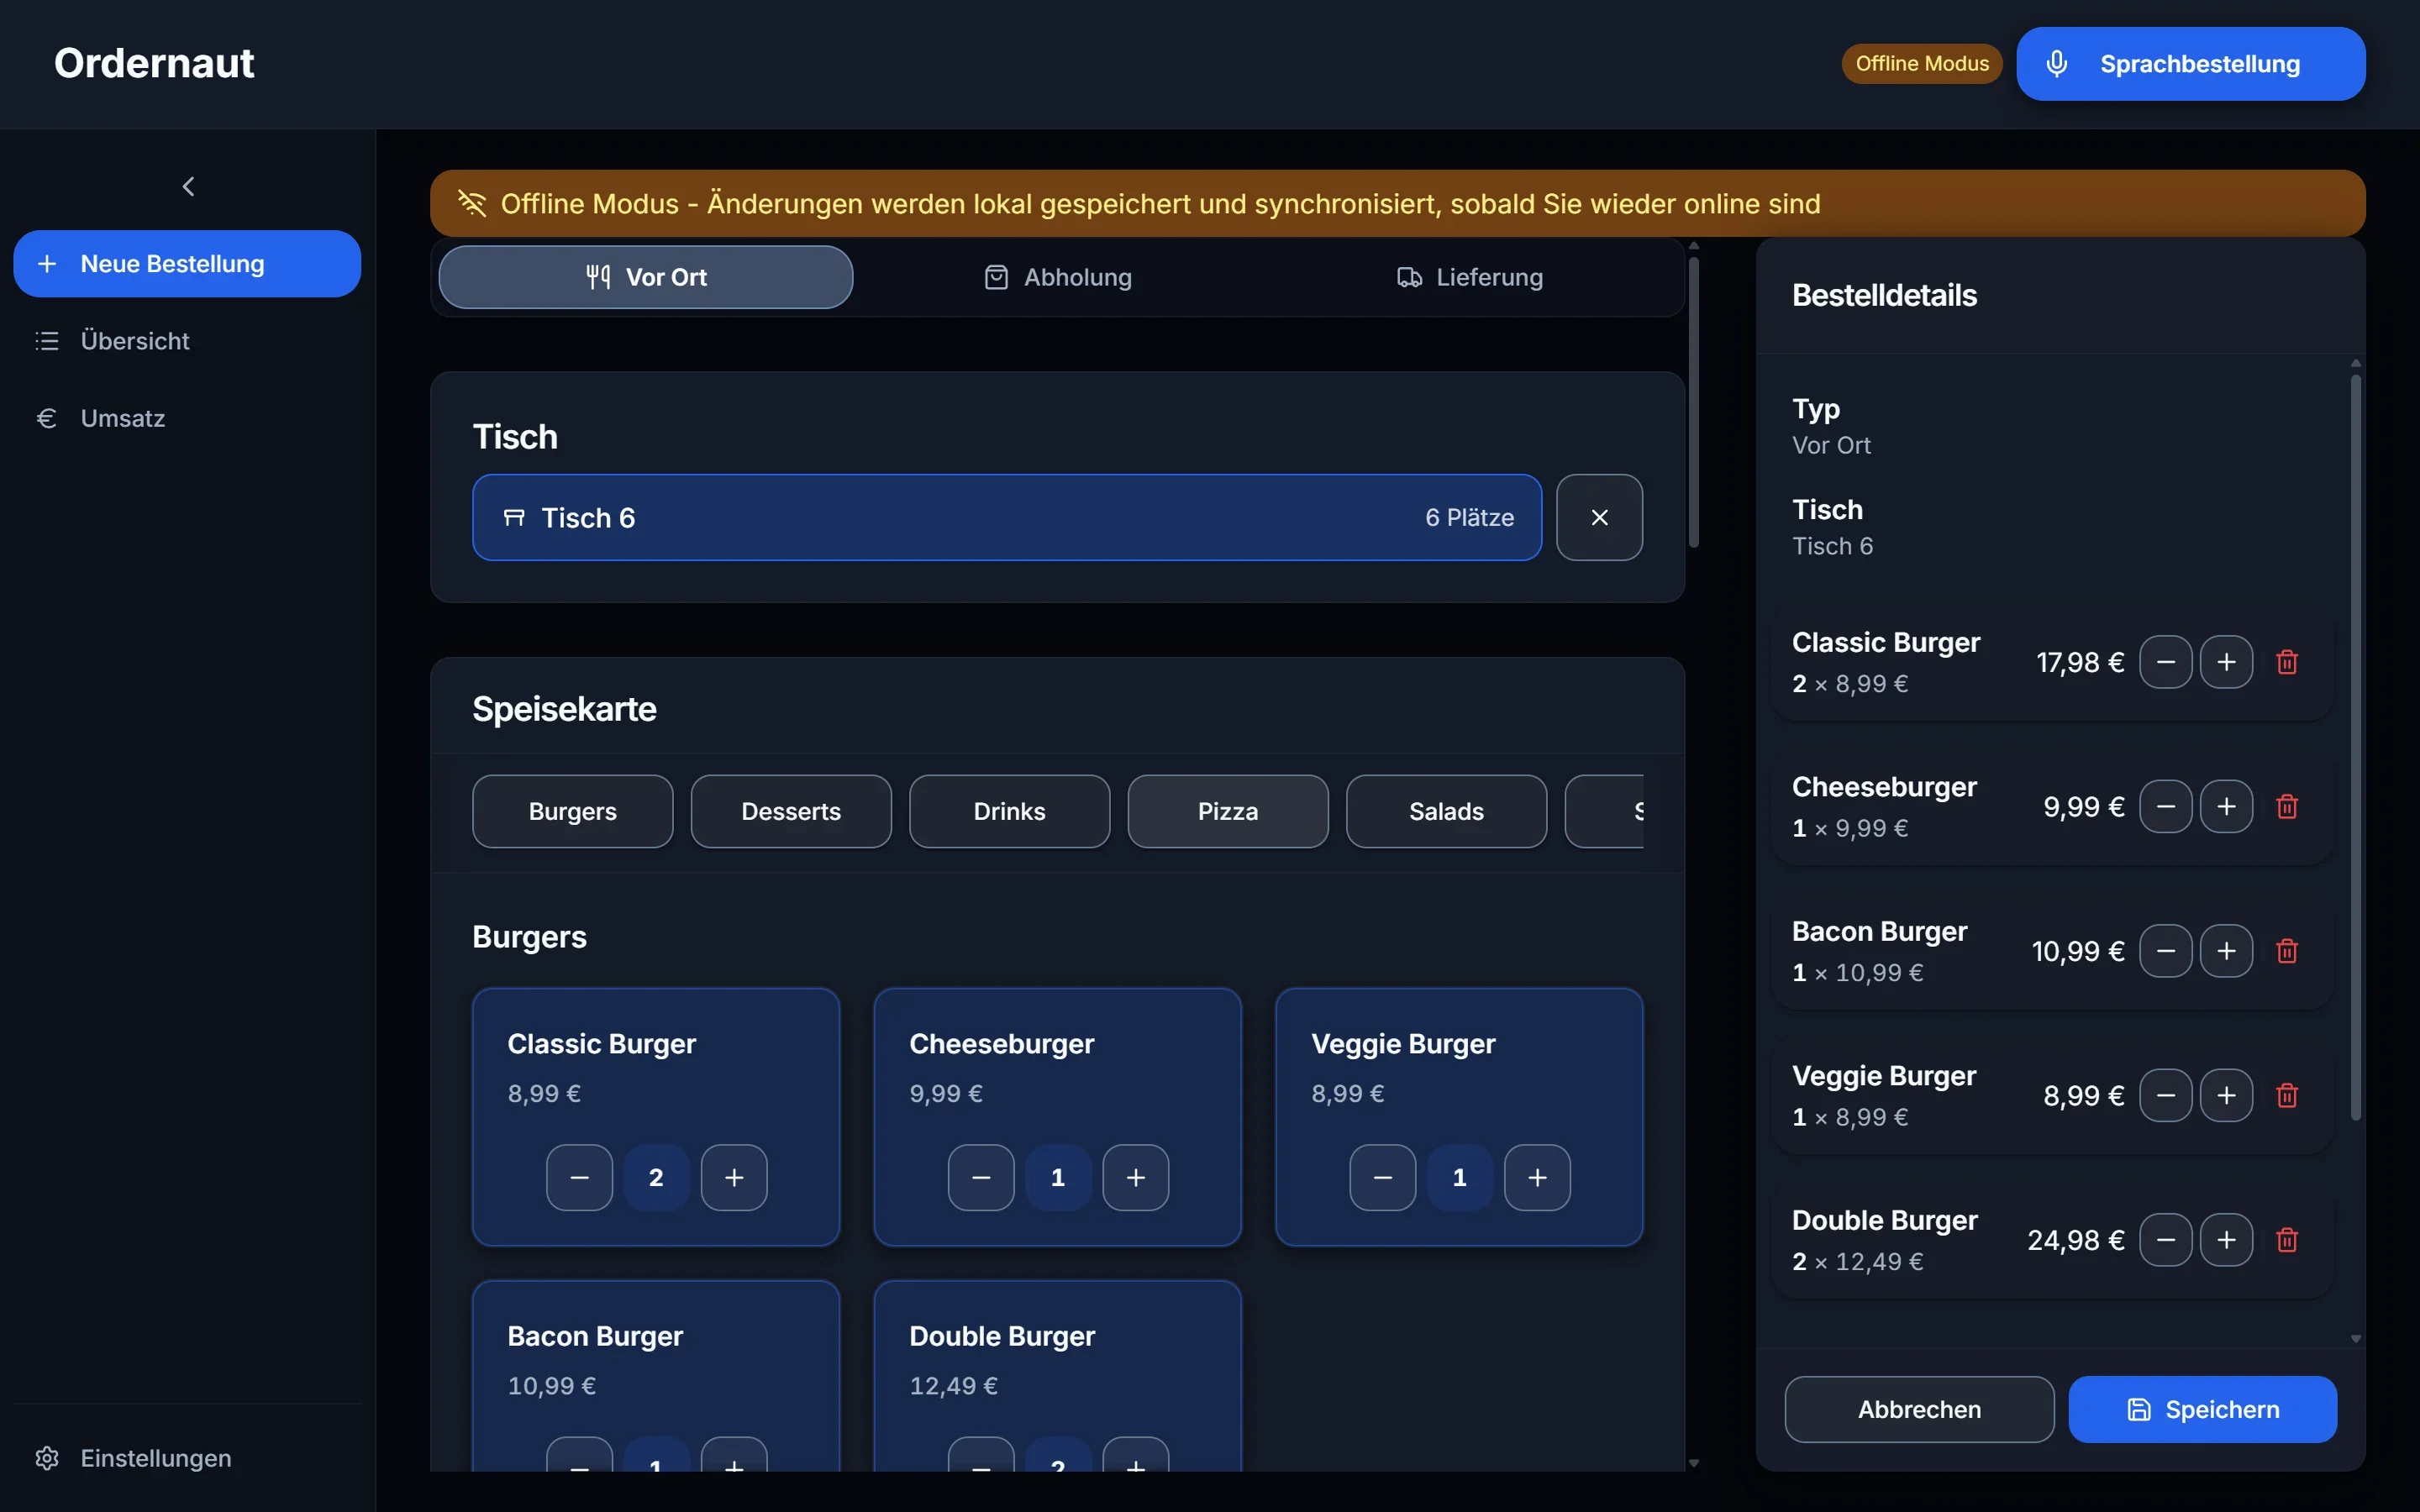Click plus for Bacon Burger in Bestelldetails
Image resolution: width=2420 pixels, height=1512 pixels.
click(x=2226, y=951)
